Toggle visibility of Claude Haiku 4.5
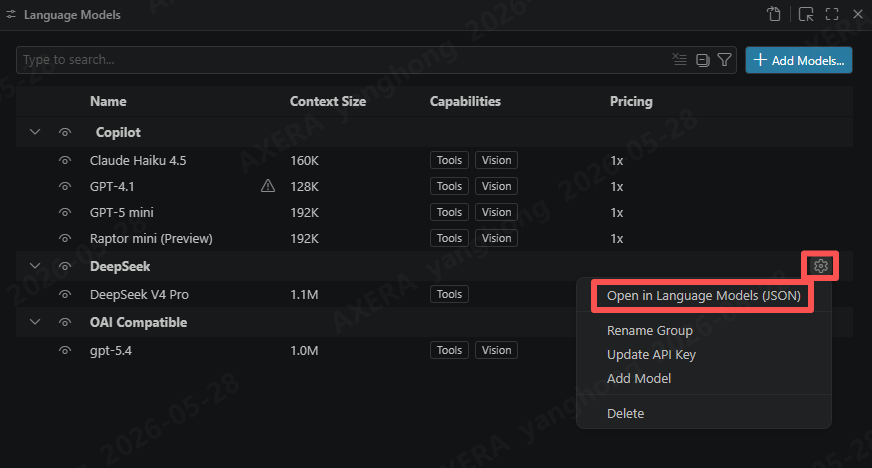872x468 pixels. pos(65,161)
